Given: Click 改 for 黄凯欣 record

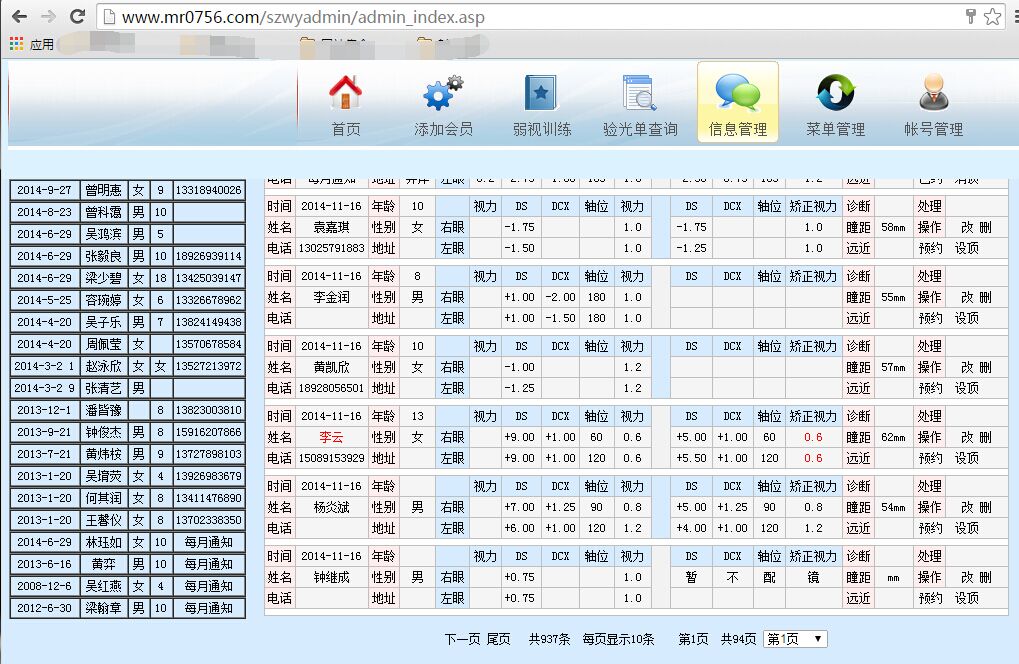Looking at the screenshot, I should pos(967,367).
